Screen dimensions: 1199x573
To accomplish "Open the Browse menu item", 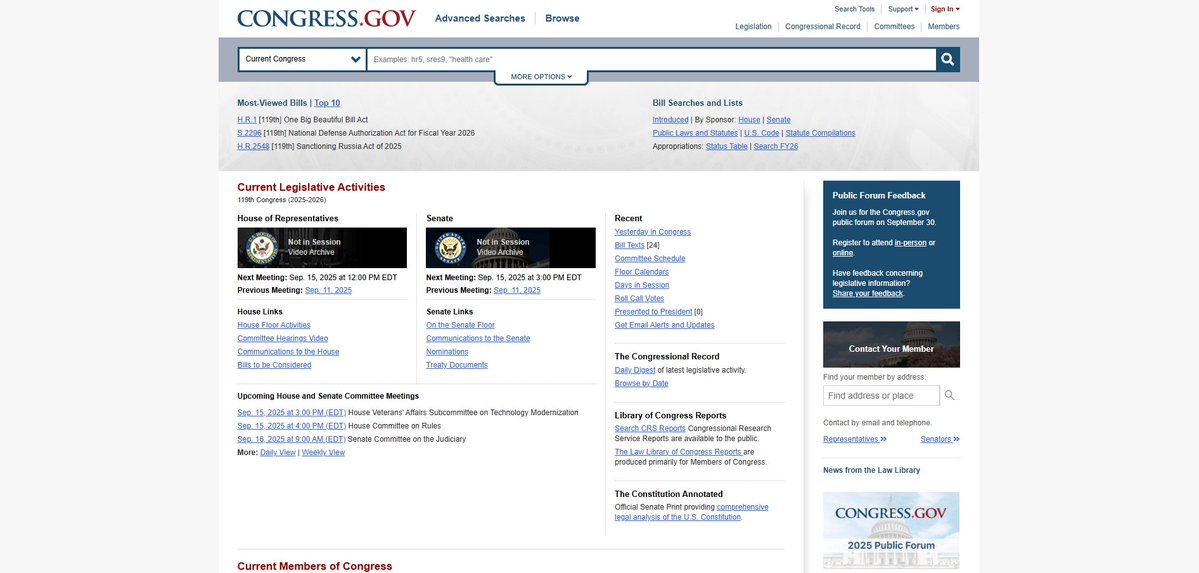I will coord(562,18).
